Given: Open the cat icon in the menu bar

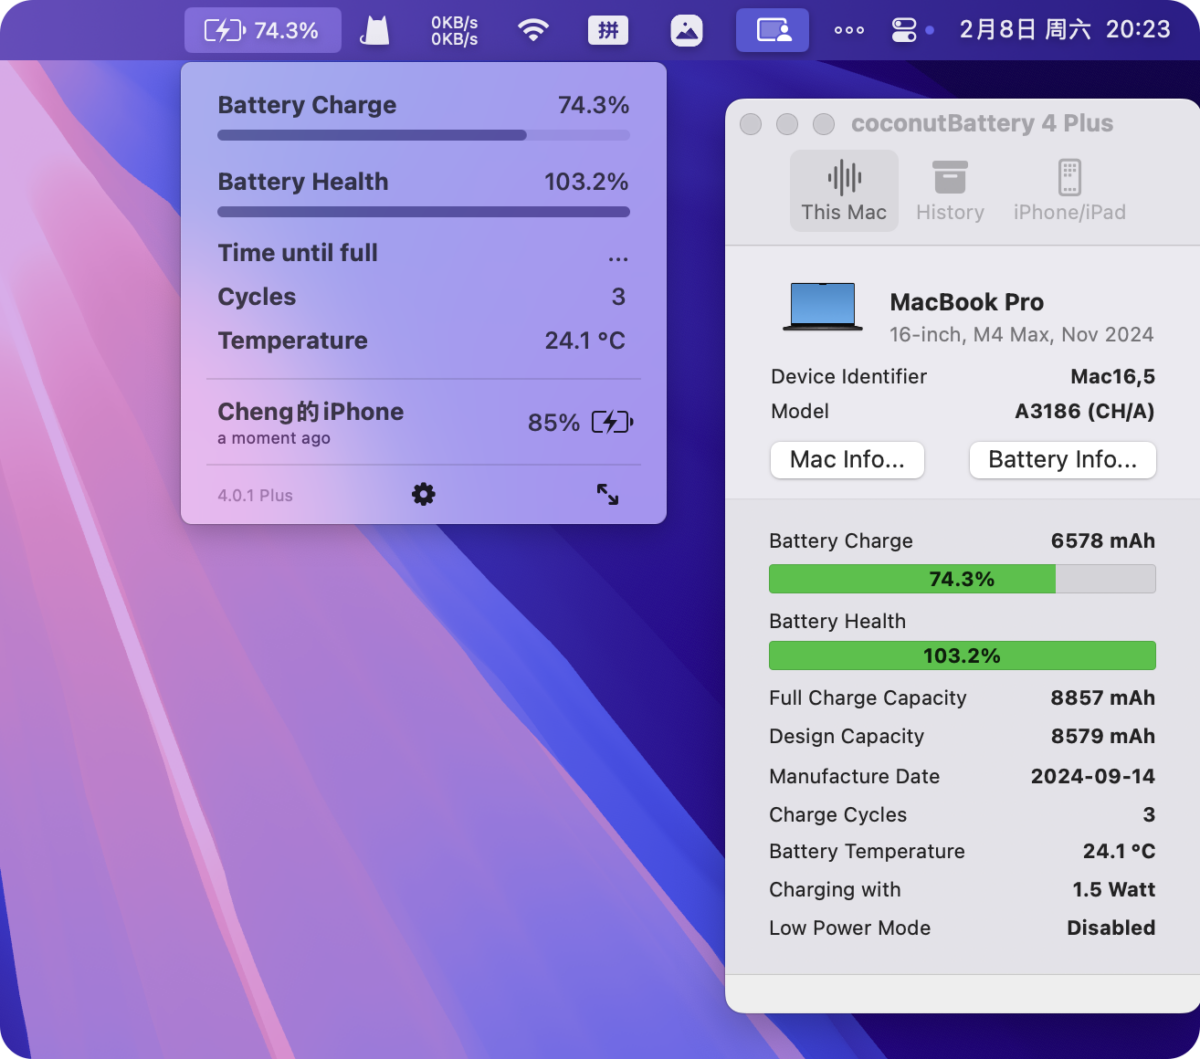Looking at the screenshot, I should [x=376, y=30].
